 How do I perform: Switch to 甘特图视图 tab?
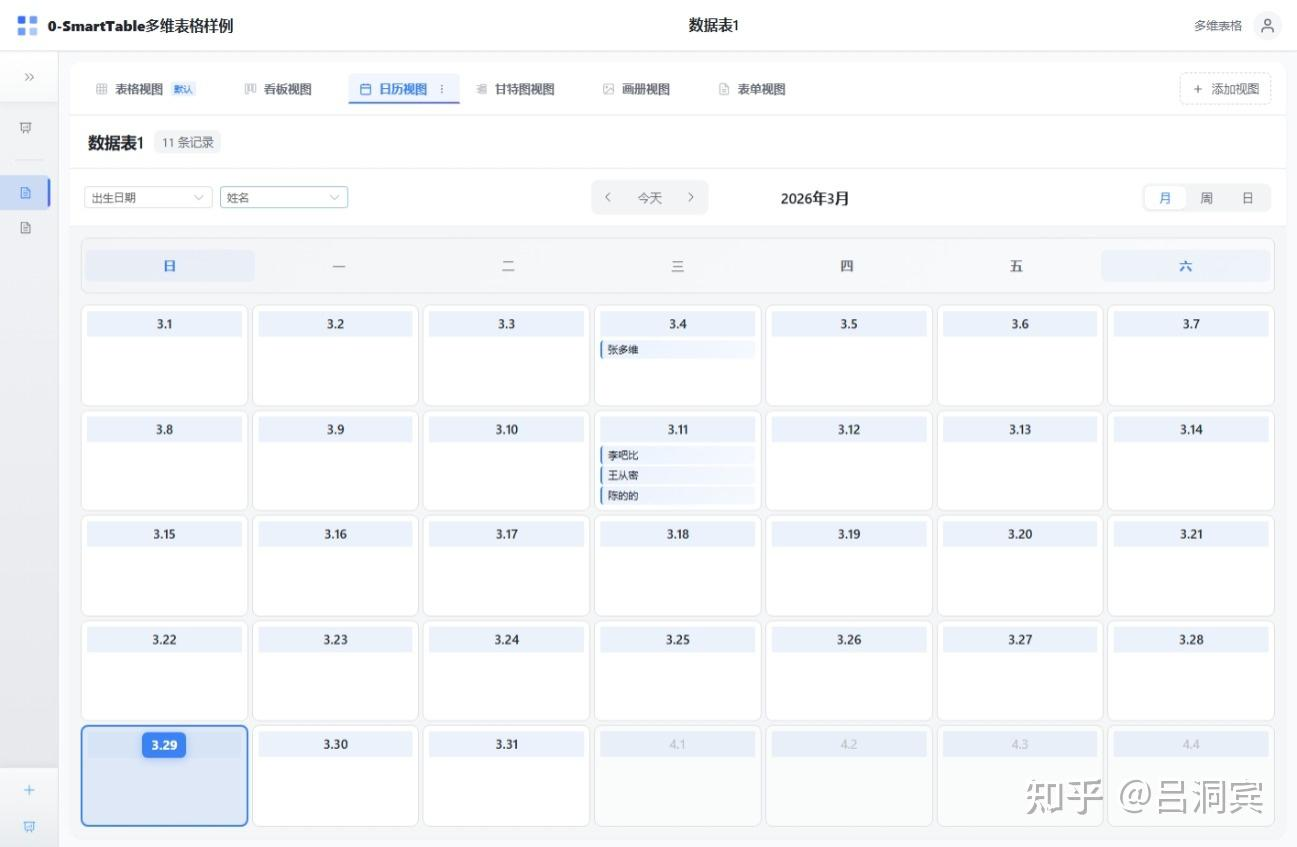pyautogui.click(x=515, y=89)
